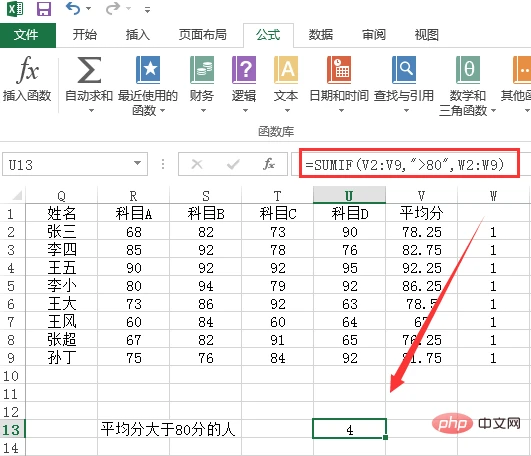Click the 插入函数 fx icon in ribbon
This screenshot has width=531, height=456.
pyautogui.click(x=27, y=70)
